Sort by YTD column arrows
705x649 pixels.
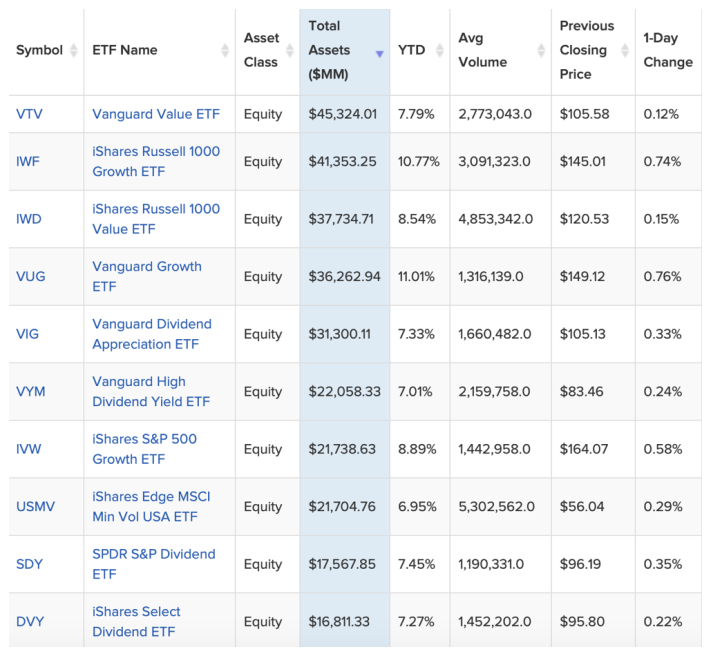coord(439,50)
